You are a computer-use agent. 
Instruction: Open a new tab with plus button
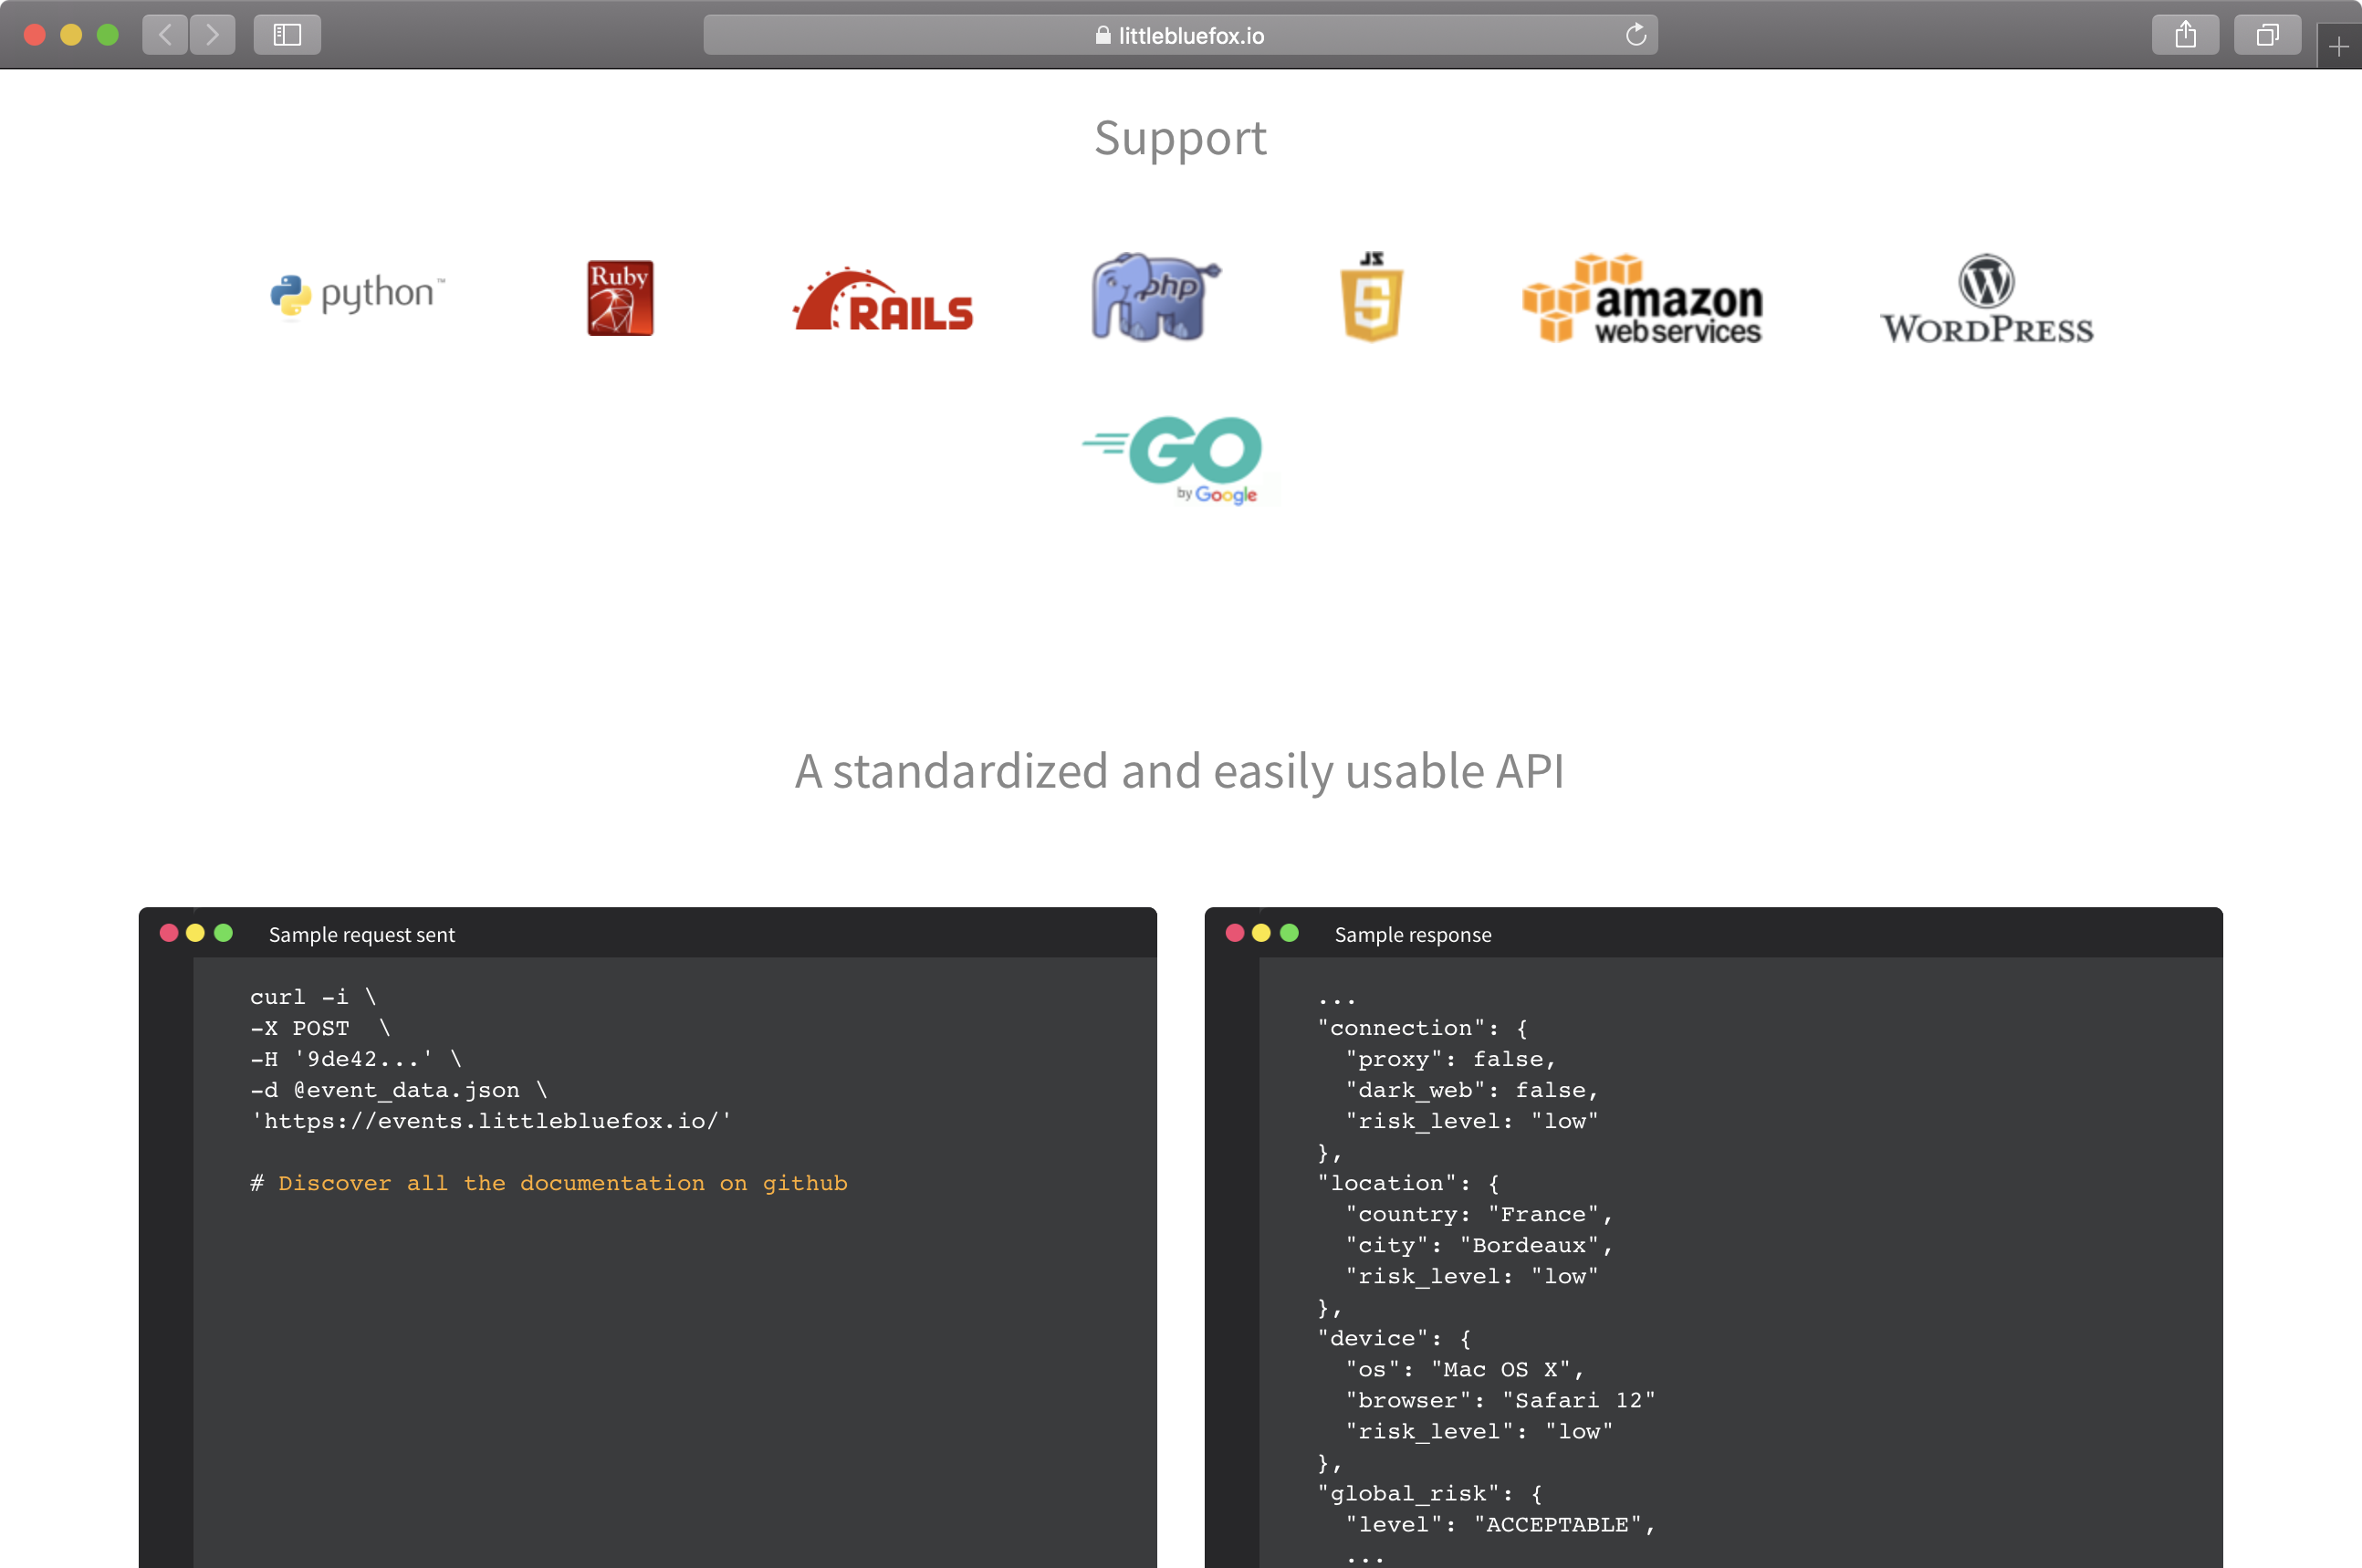(2338, 47)
